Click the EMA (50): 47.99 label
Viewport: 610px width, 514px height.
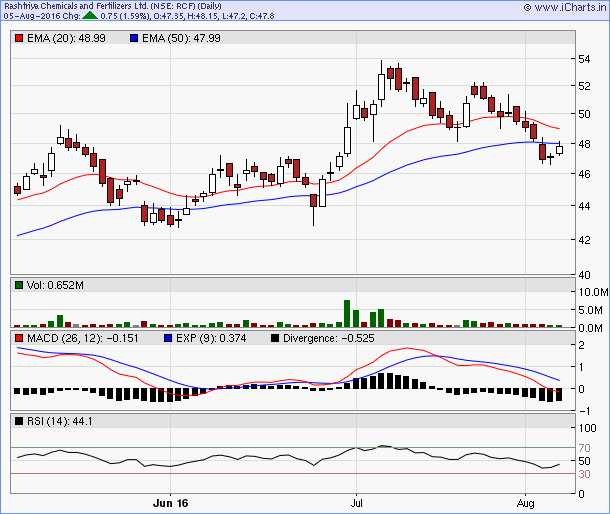pyautogui.click(x=181, y=38)
